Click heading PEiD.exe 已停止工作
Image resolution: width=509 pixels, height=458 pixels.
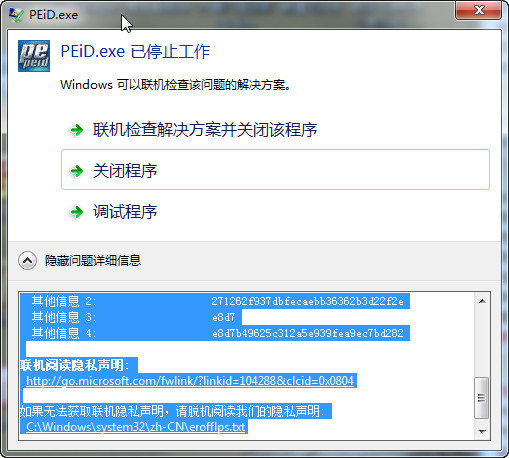[x=135, y=52]
